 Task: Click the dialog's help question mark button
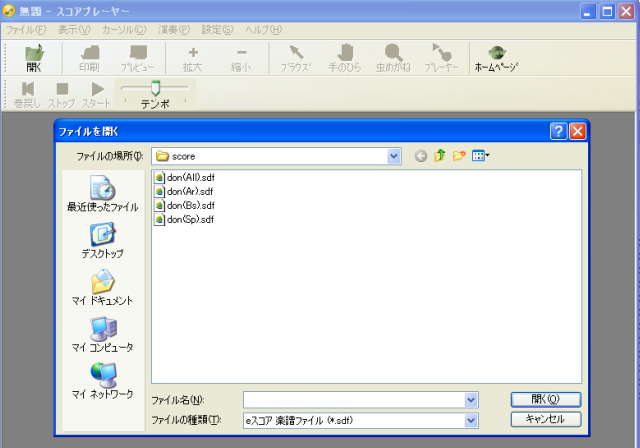pyautogui.click(x=559, y=131)
